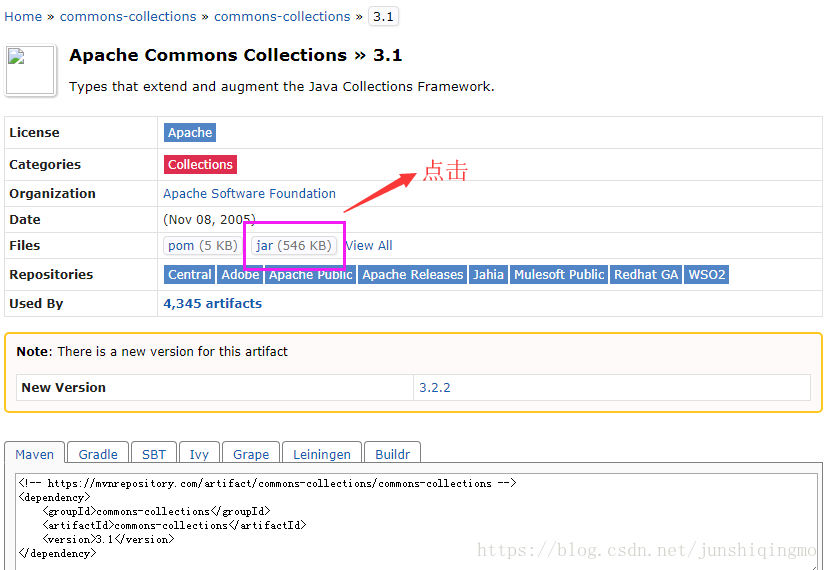
Task: Open the Adobe repository tag
Action: pos(240,275)
